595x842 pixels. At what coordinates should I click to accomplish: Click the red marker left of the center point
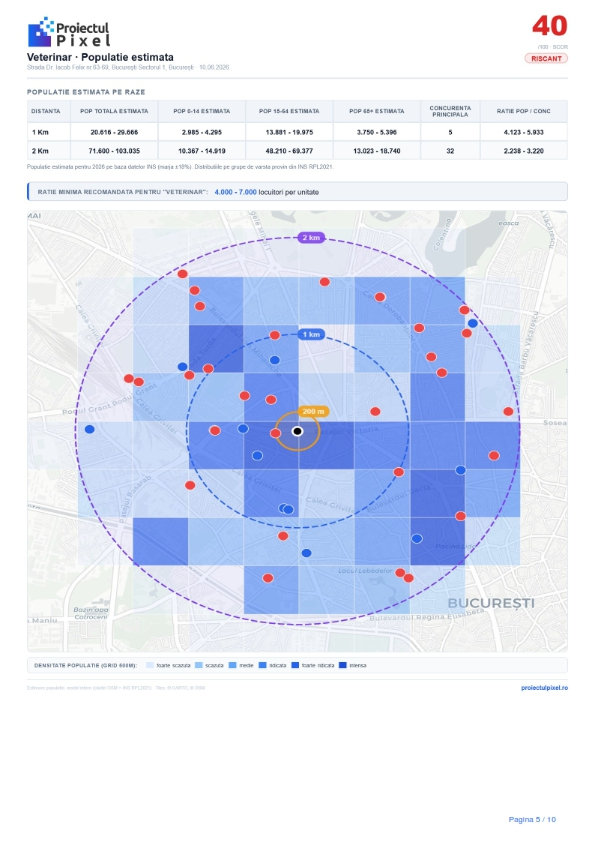(x=275, y=433)
